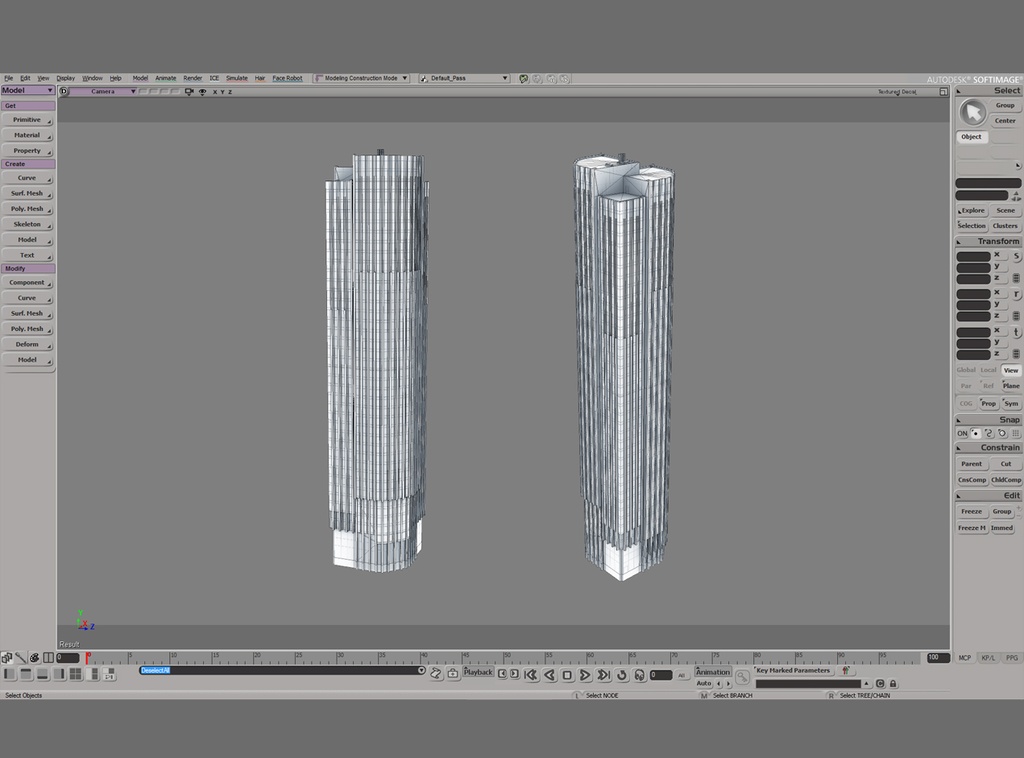
Task: Toggle the Object selection mode button
Action: pos(971,137)
